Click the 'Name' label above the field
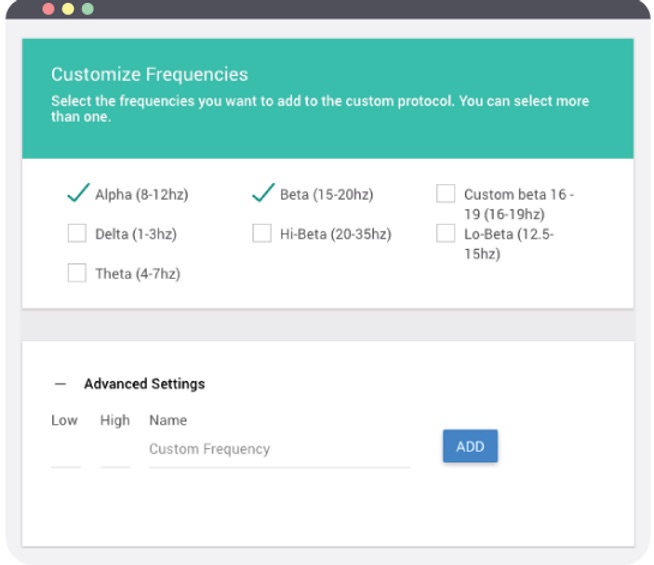Viewport: 654px width, 565px height. point(167,421)
